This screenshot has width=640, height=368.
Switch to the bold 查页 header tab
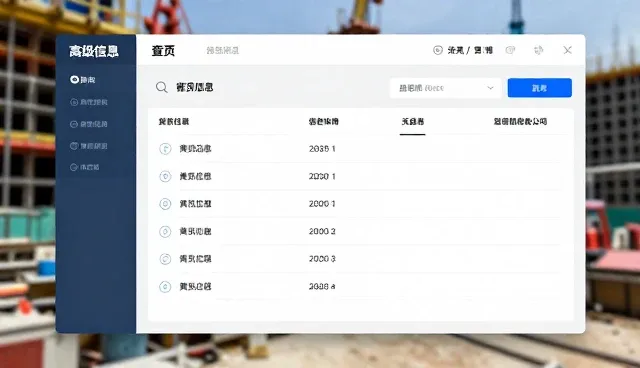click(163, 51)
